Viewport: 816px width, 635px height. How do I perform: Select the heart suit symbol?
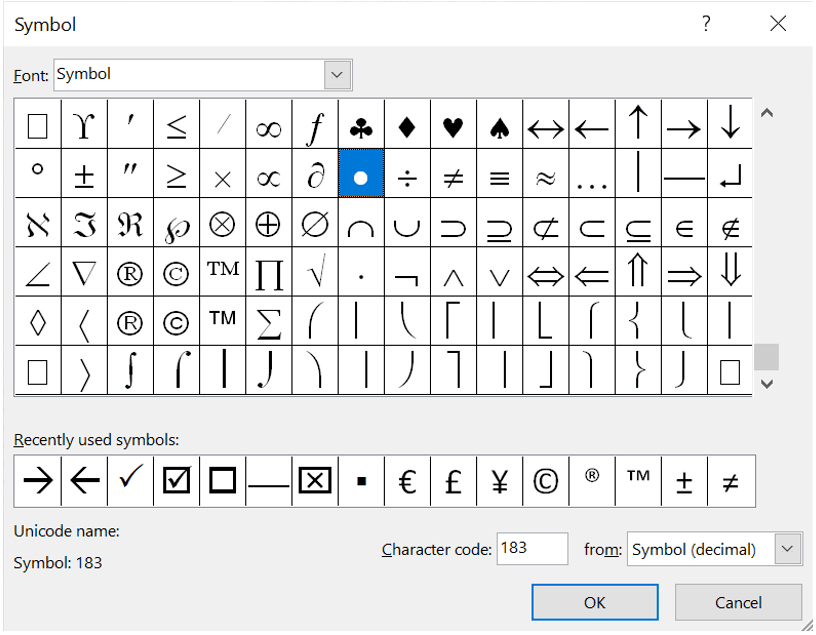pos(453,126)
